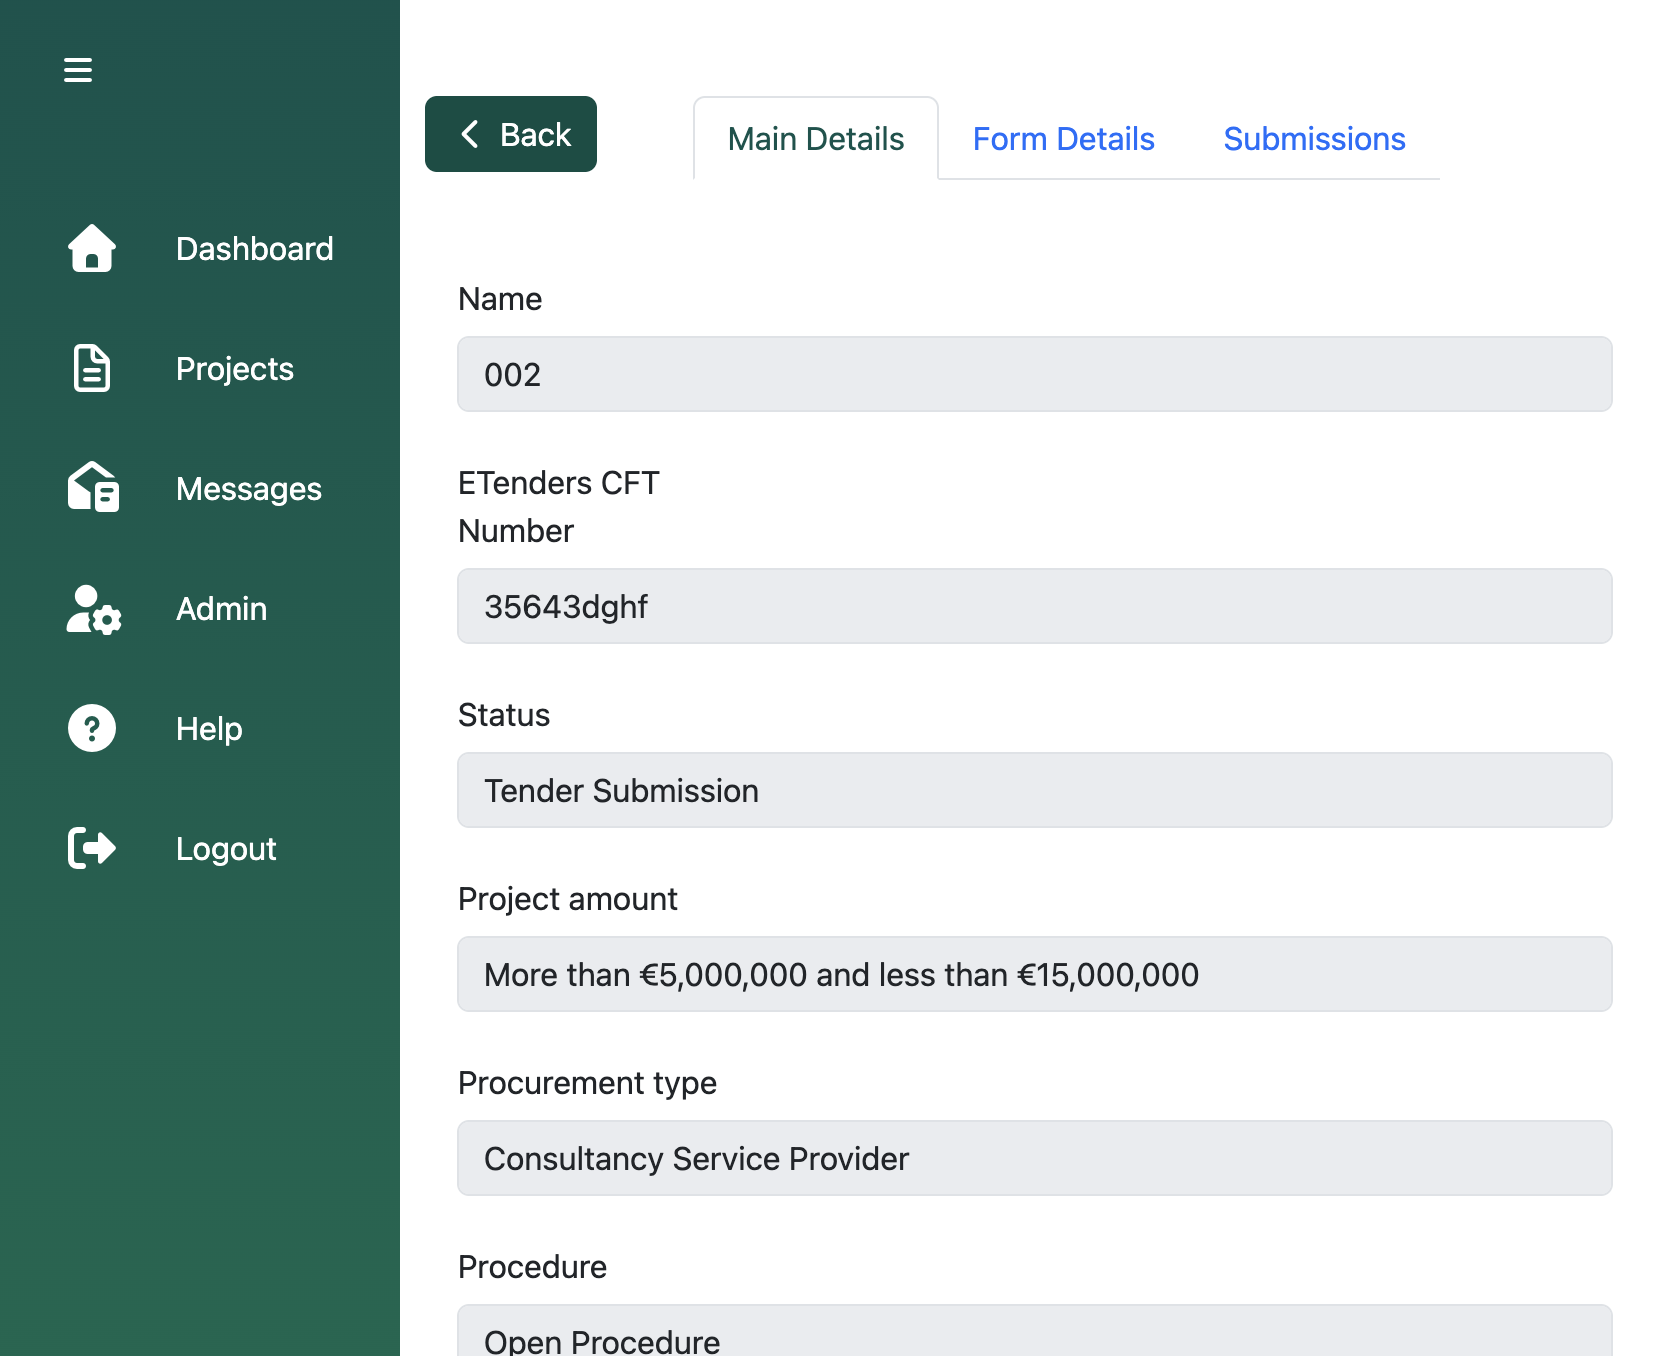
Task: Open the Admin sidebar link
Action: tap(222, 609)
